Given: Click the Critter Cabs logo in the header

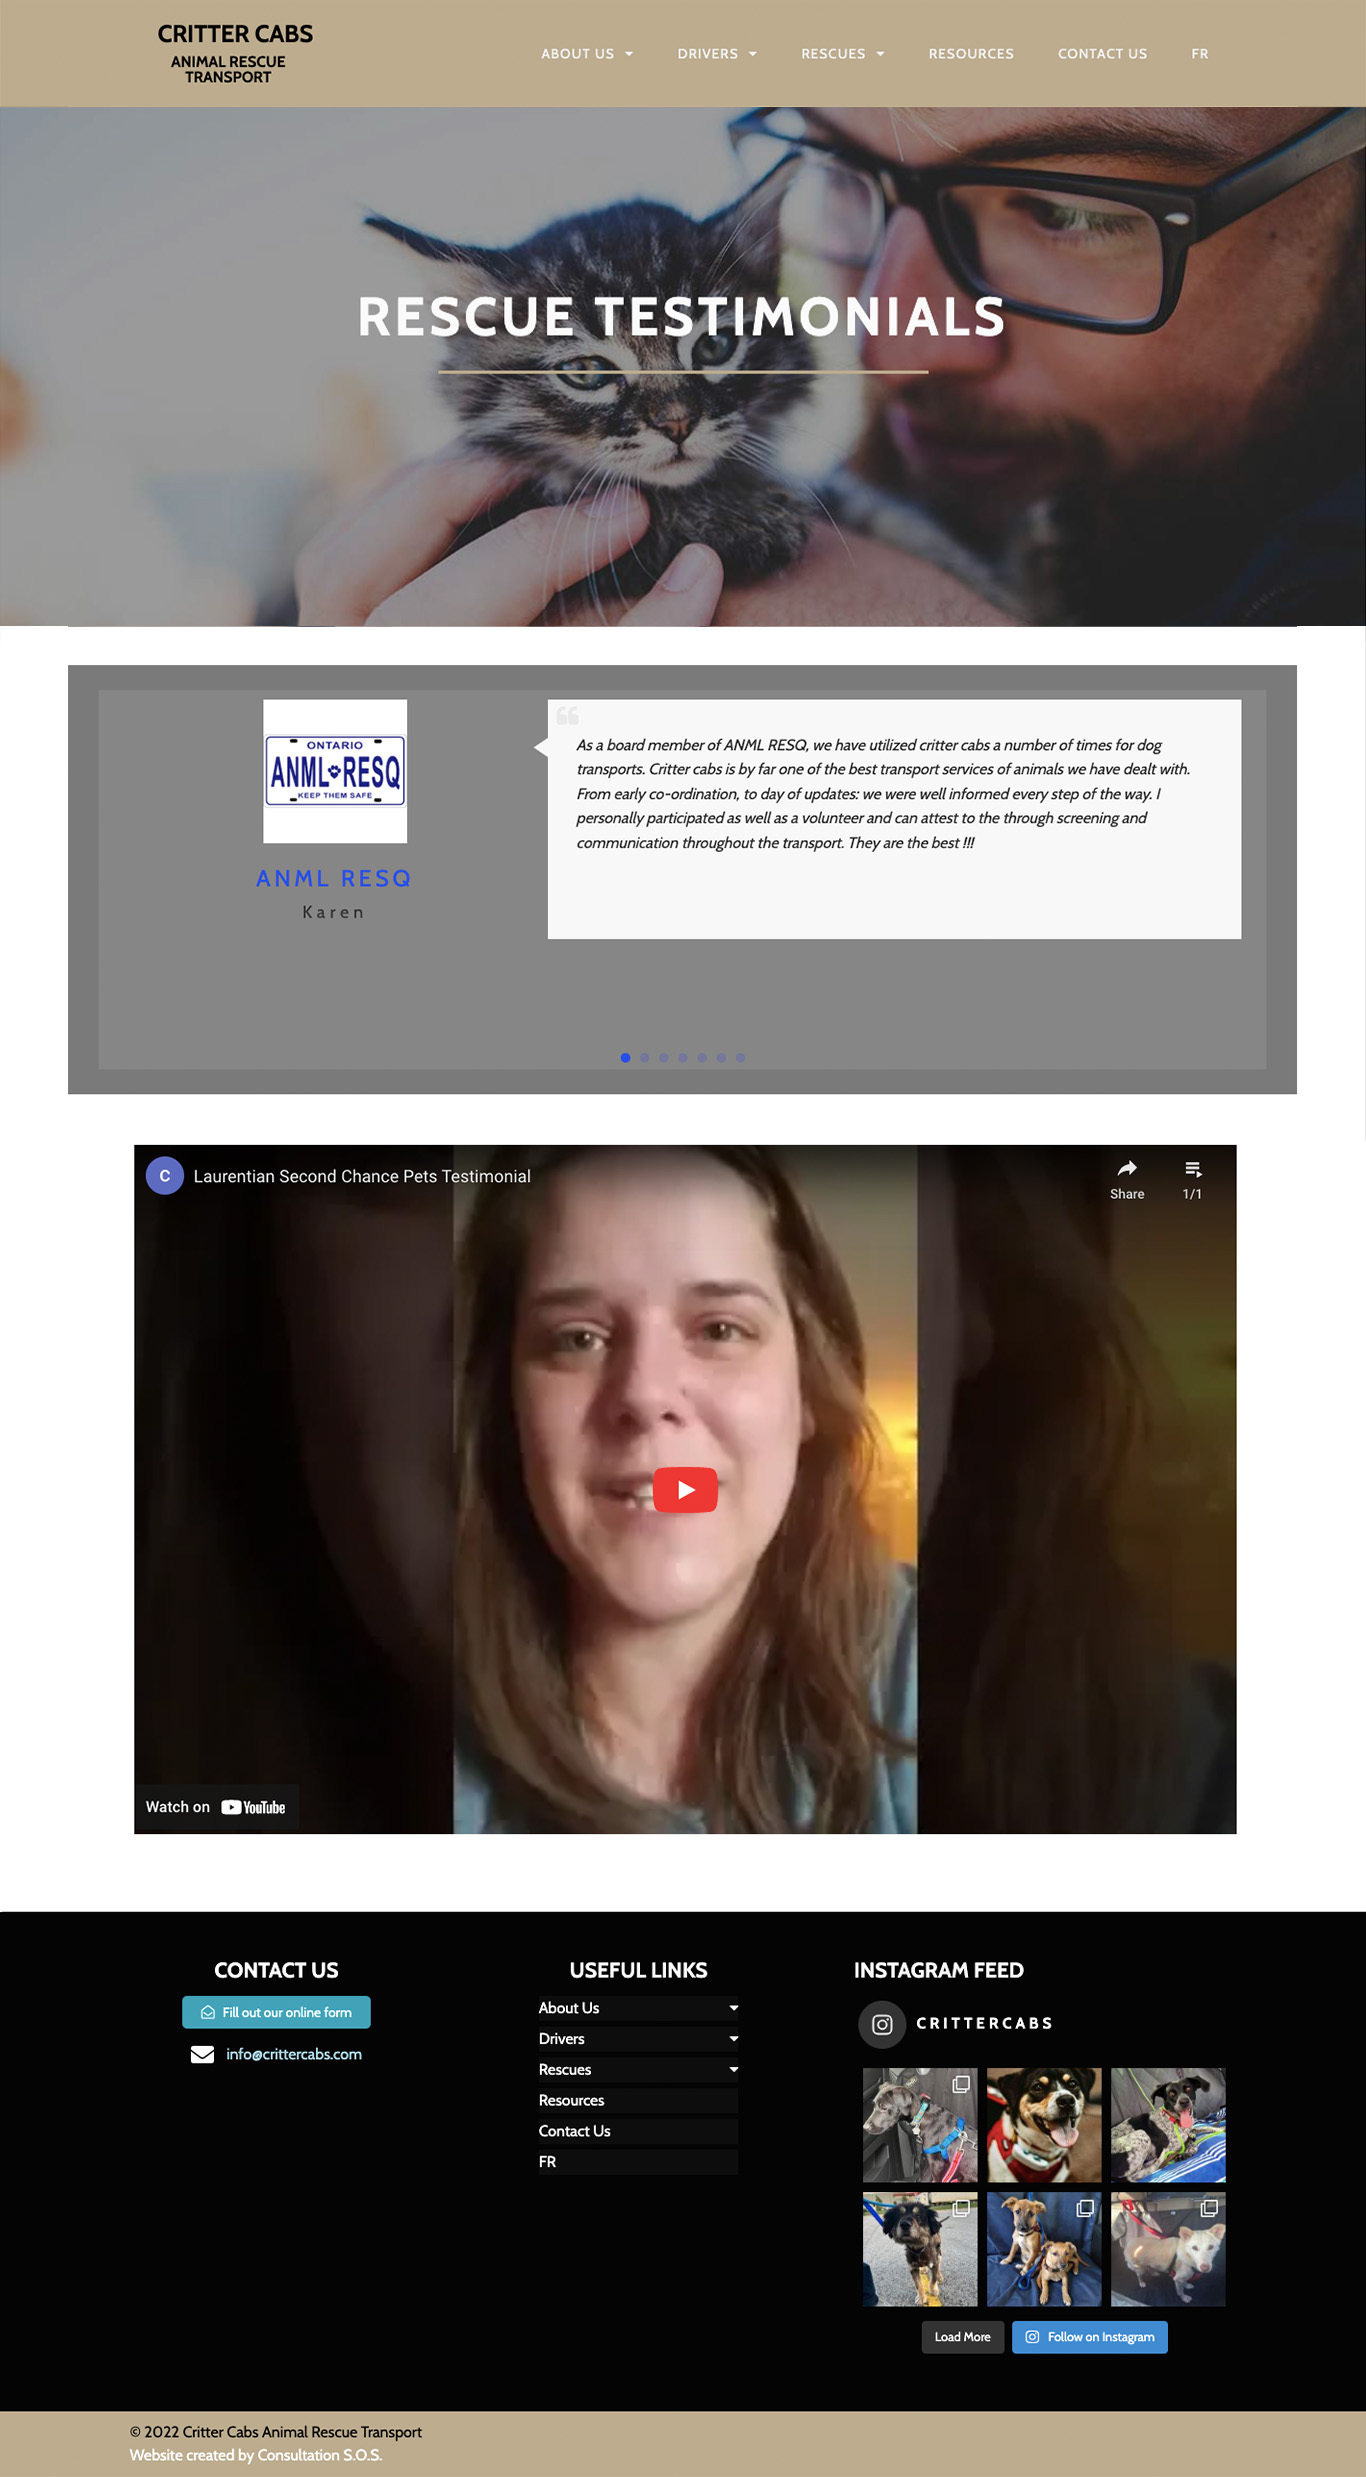Looking at the screenshot, I should click(x=235, y=53).
